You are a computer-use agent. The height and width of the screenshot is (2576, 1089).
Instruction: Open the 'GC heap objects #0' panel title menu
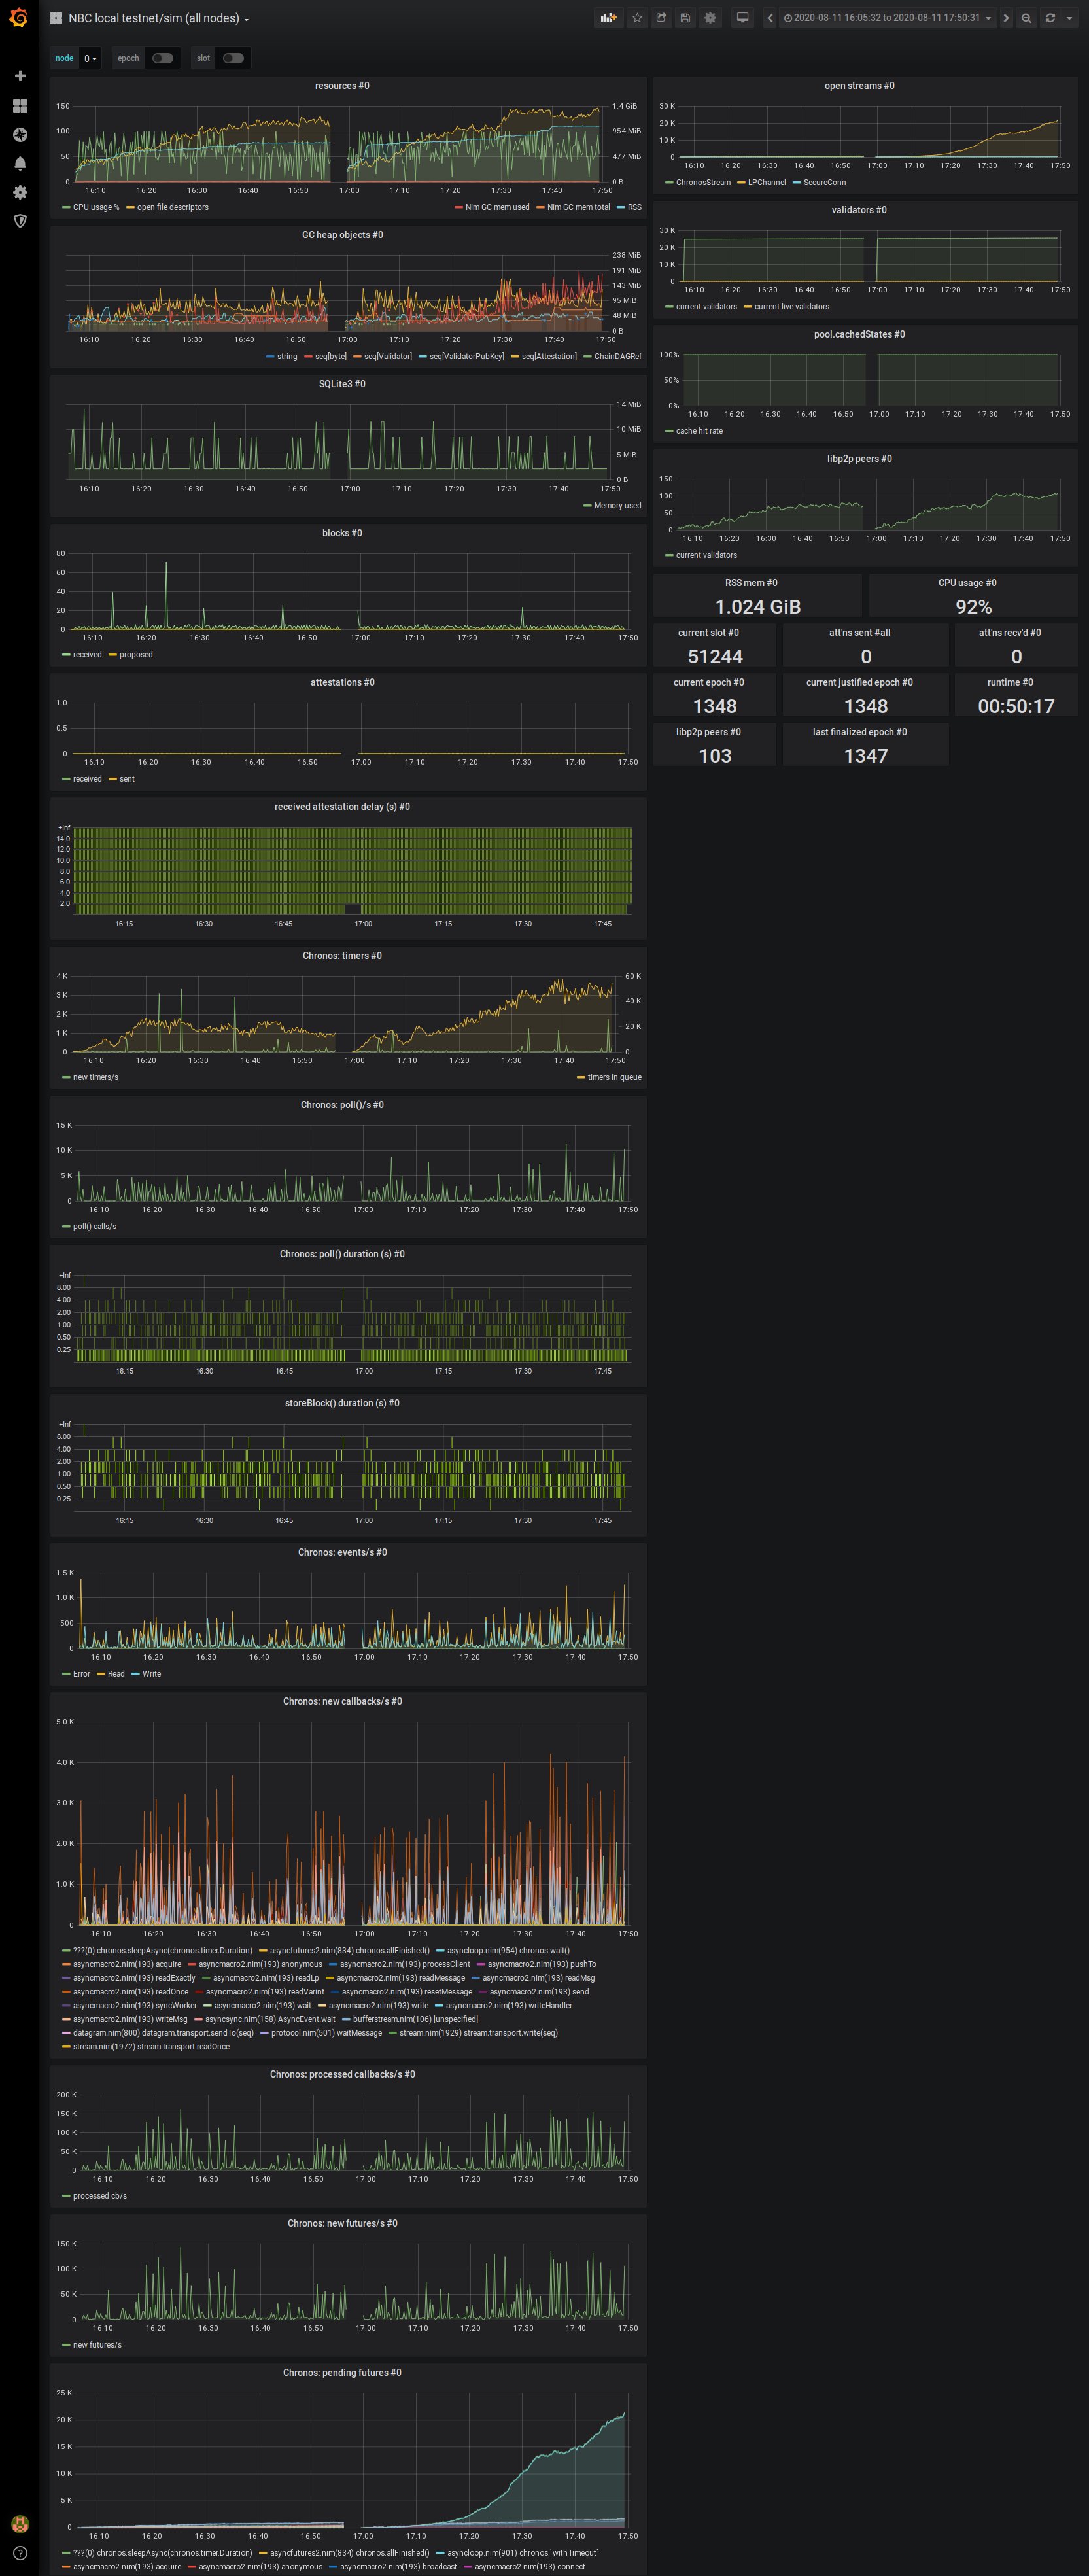coord(342,235)
